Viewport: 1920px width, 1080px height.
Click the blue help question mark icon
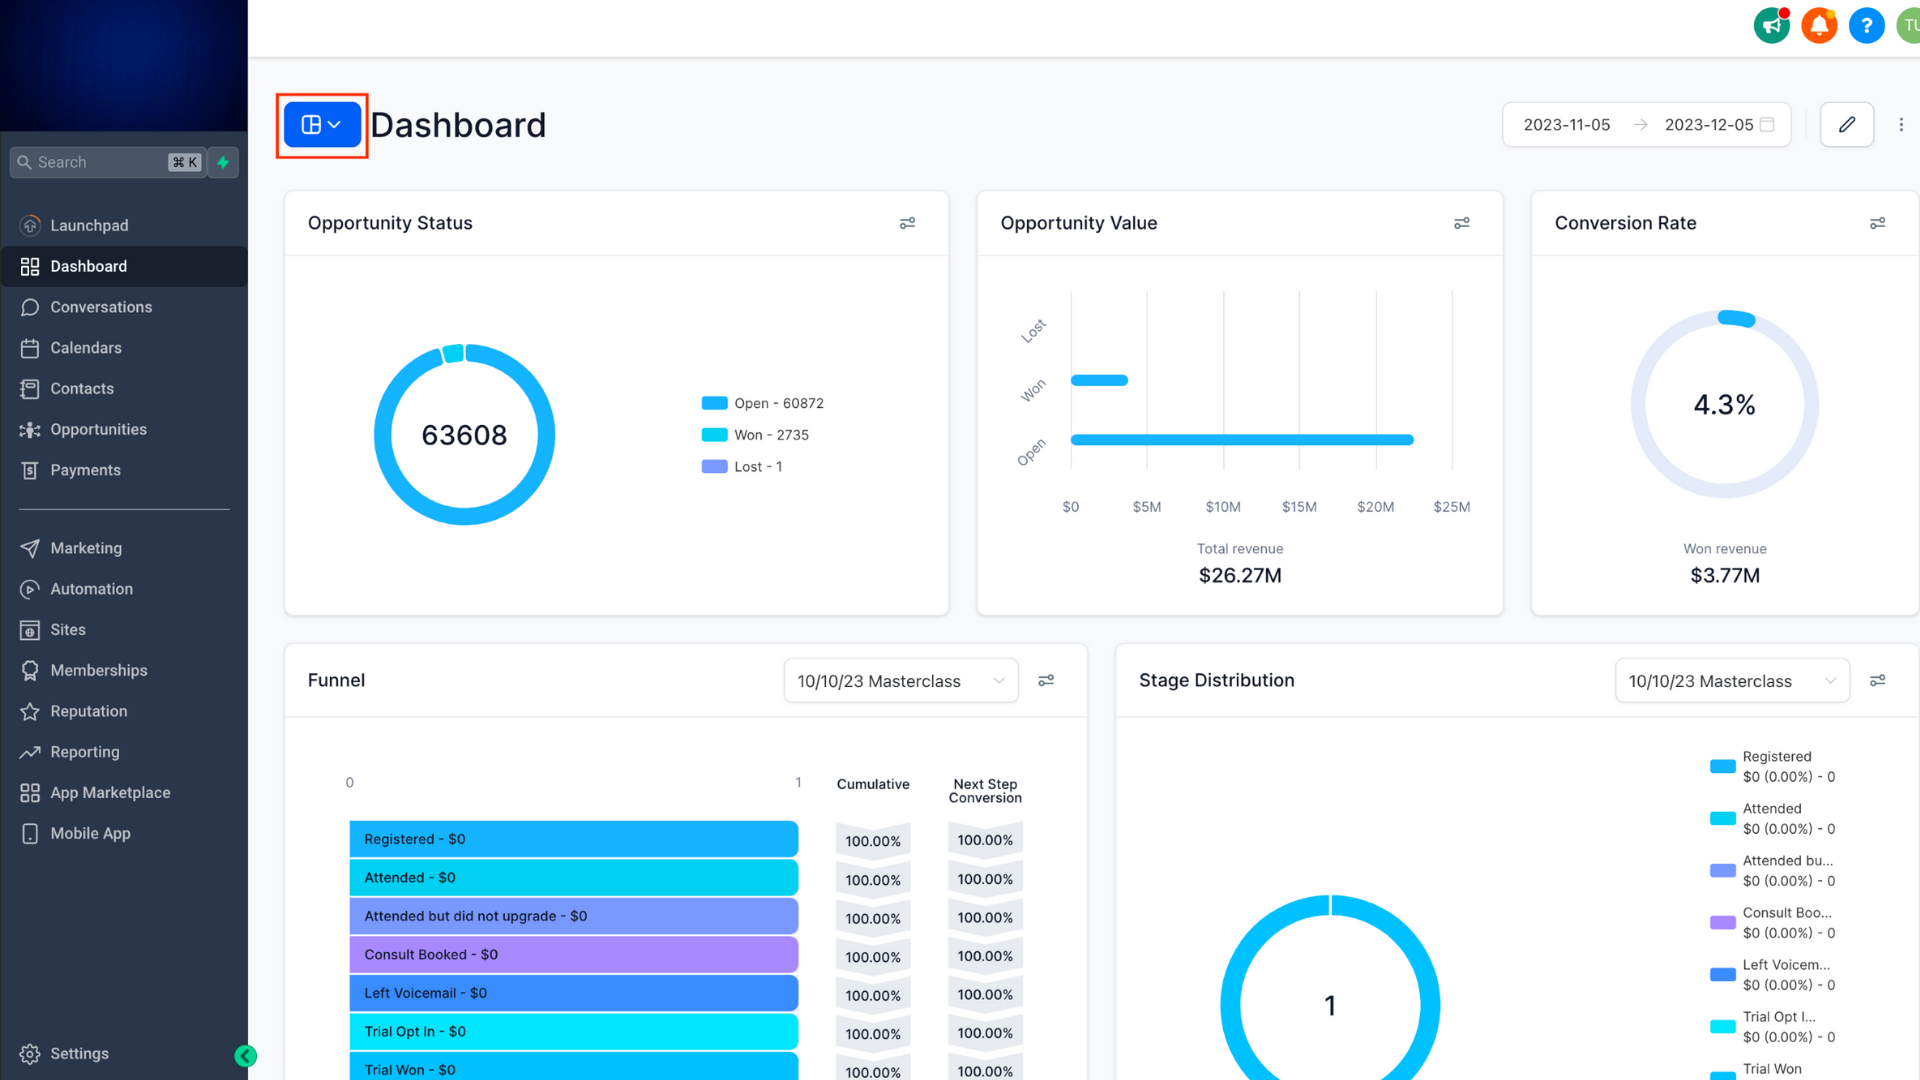1866,26
